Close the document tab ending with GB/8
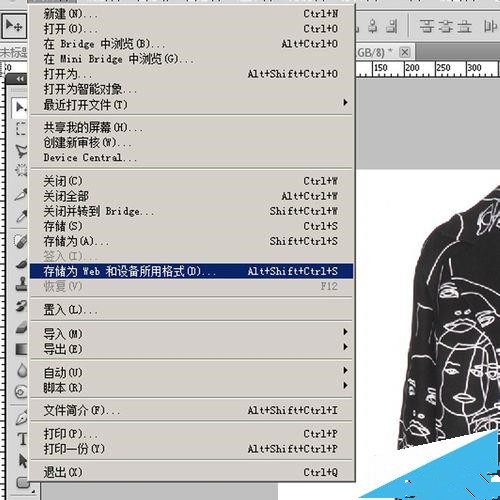The height and width of the screenshot is (500, 500). point(405,52)
